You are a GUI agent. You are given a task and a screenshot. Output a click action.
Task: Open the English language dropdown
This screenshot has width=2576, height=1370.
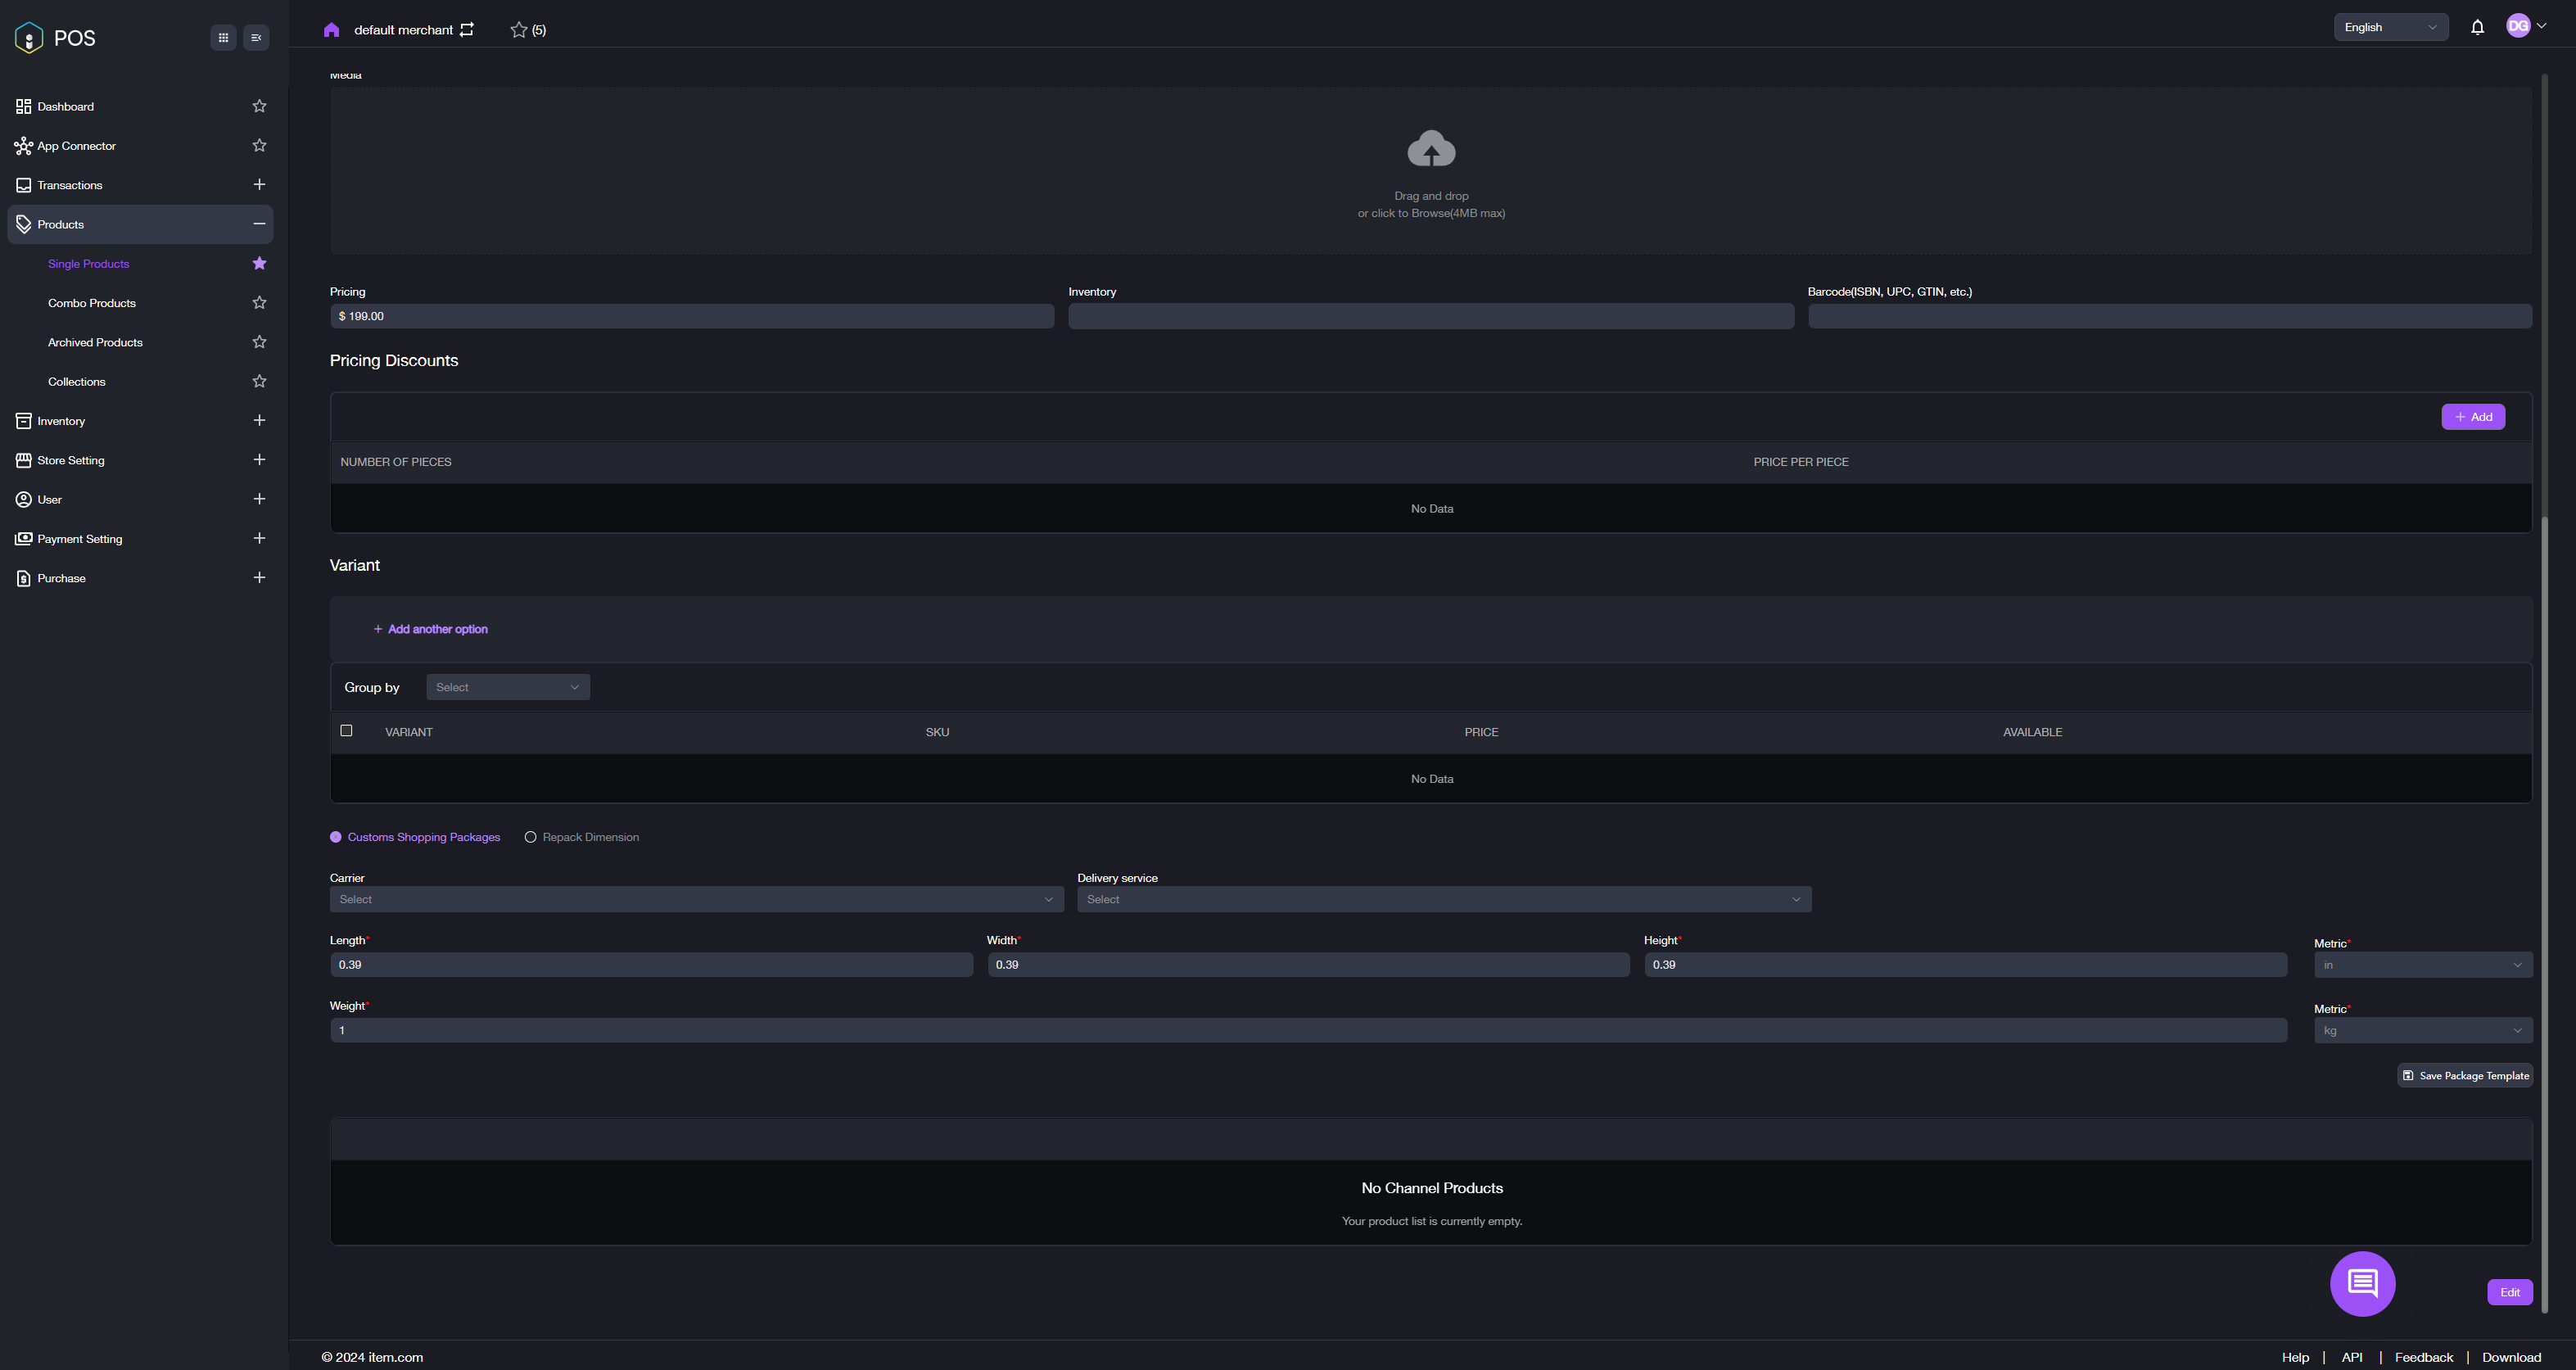coord(2389,28)
